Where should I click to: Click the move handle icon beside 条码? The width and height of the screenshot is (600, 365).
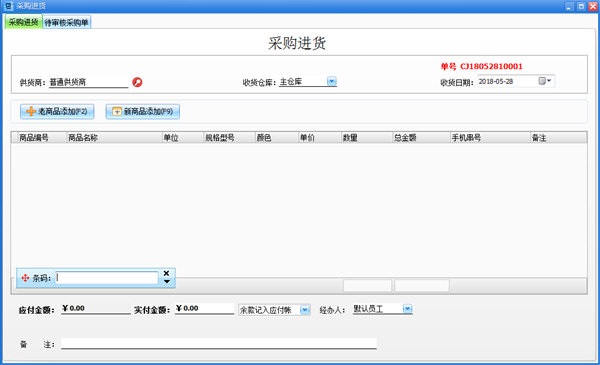(25, 278)
